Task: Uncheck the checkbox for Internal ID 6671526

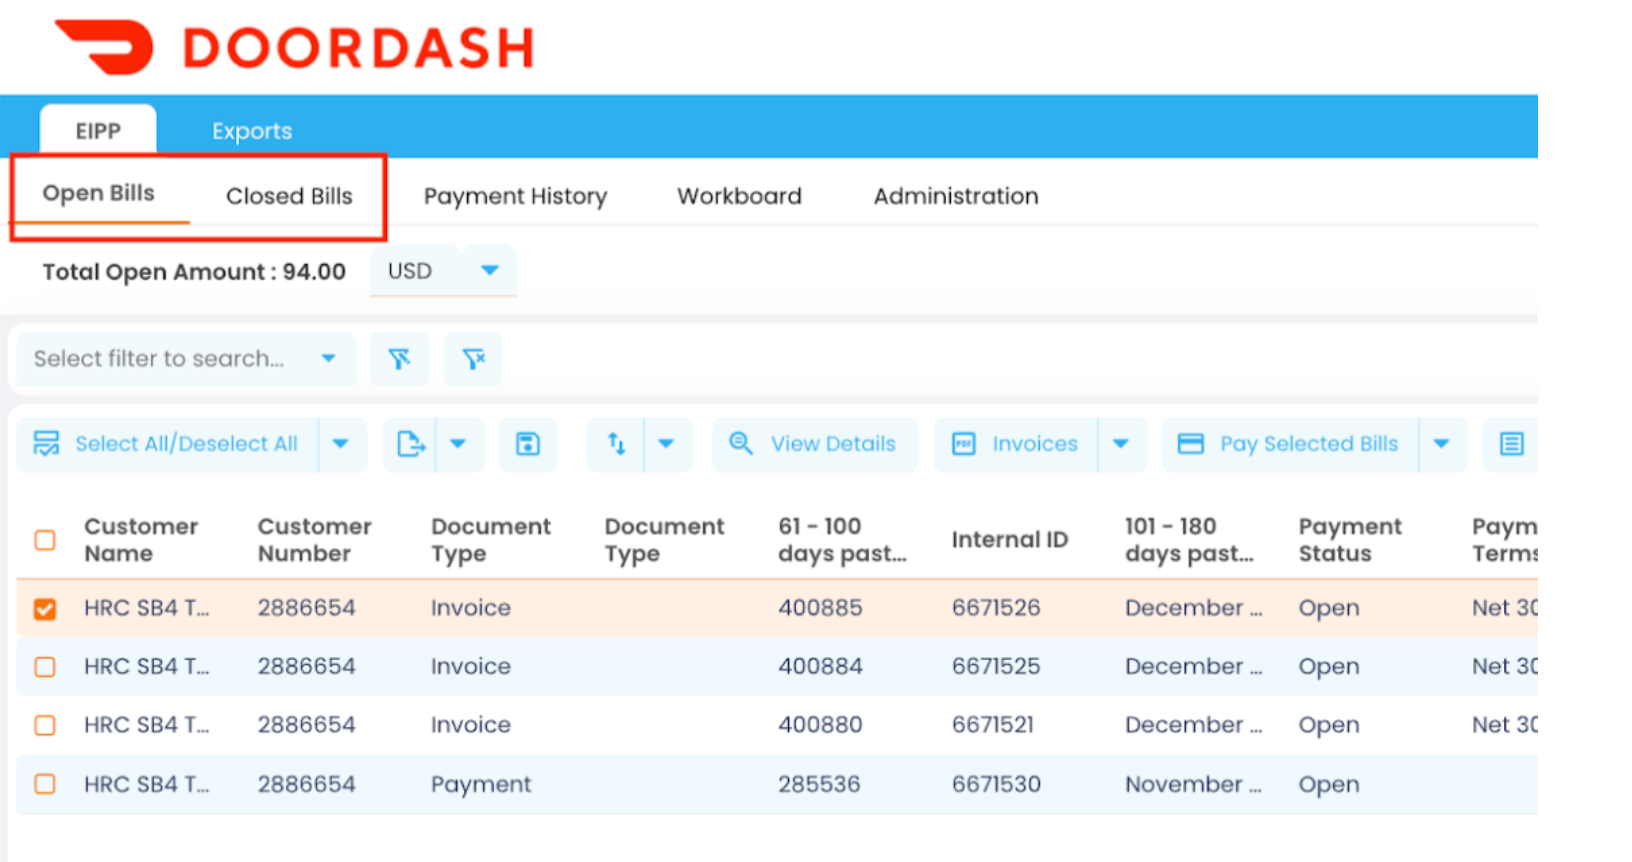Action: [x=45, y=609]
